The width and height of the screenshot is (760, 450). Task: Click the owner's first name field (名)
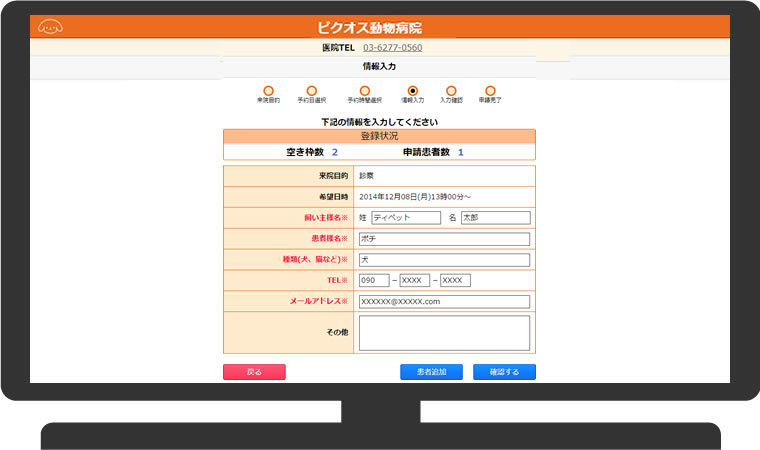(x=494, y=217)
